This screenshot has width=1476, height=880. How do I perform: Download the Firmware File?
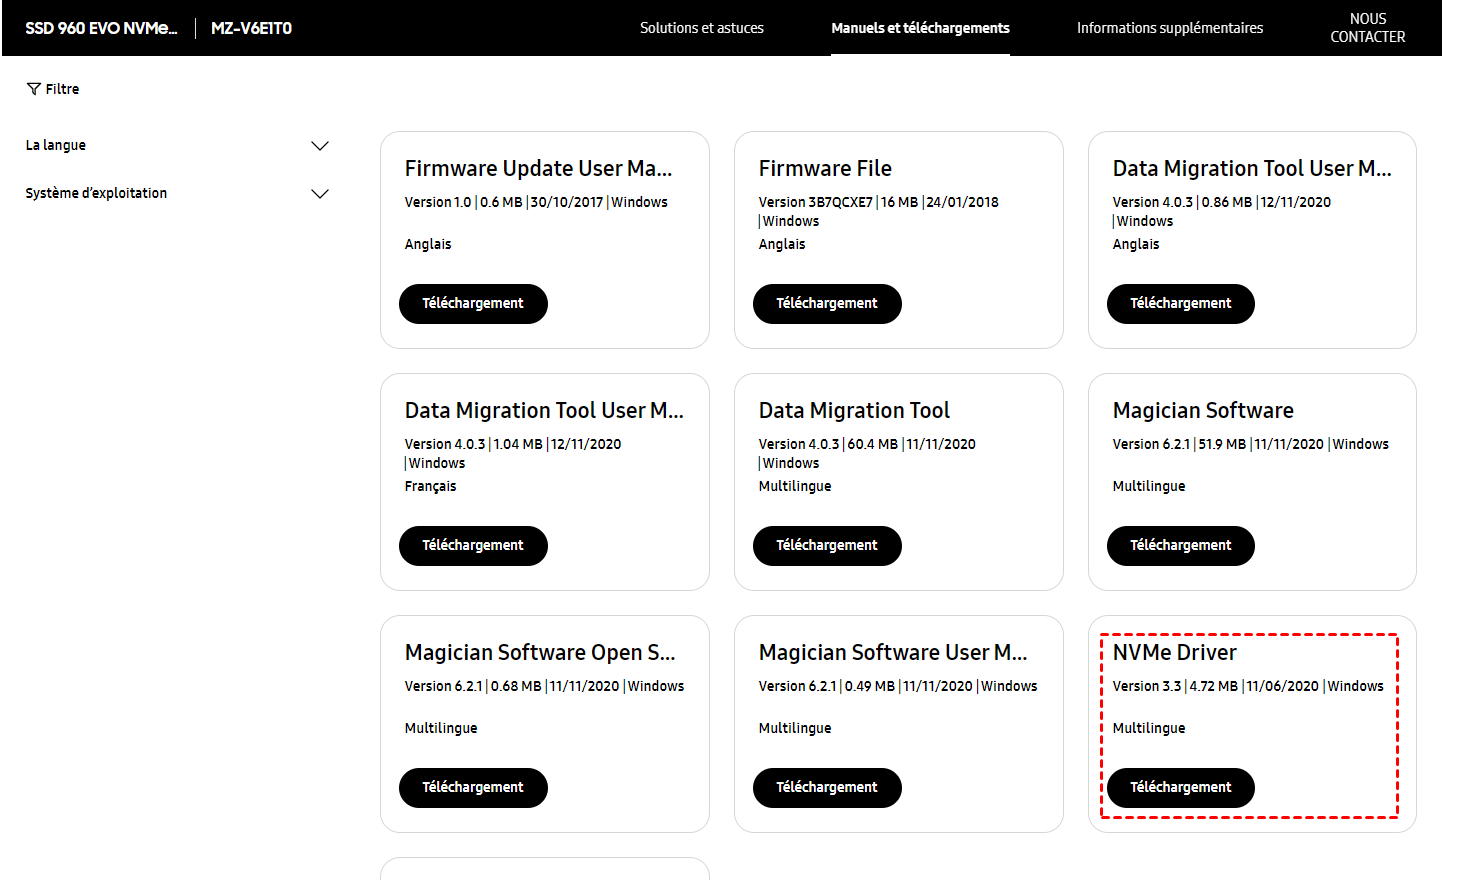click(x=827, y=304)
